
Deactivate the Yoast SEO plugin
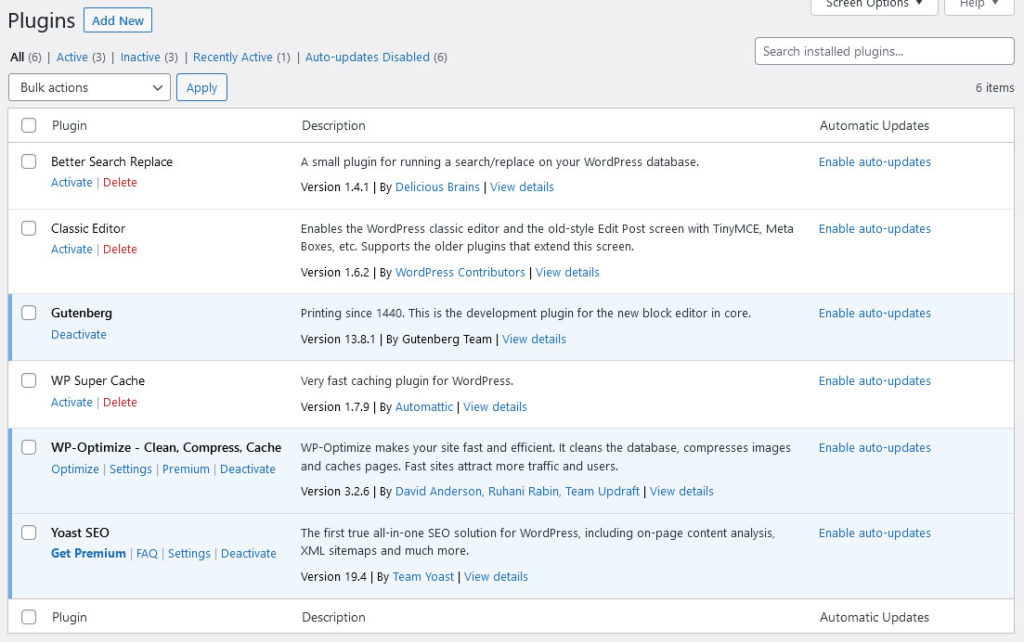[249, 553]
